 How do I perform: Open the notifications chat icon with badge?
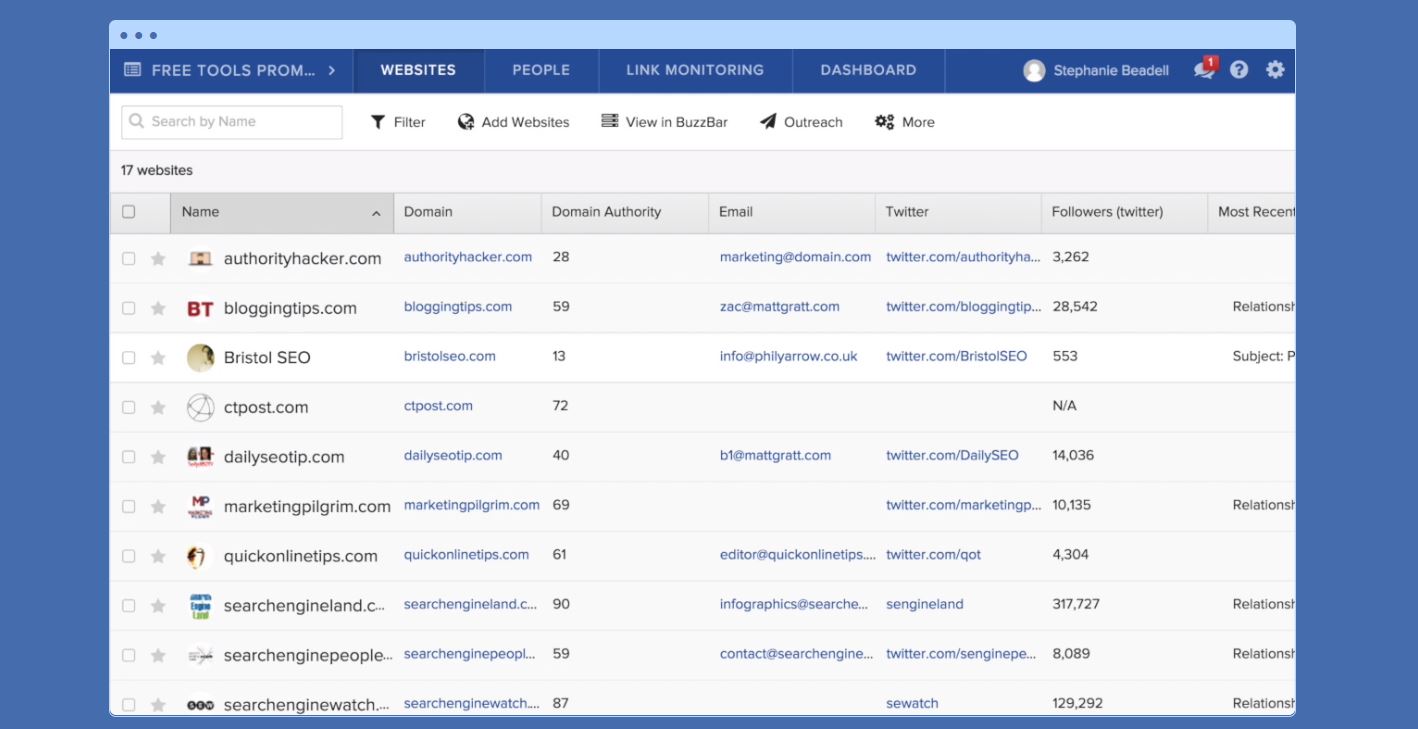pos(1204,69)
